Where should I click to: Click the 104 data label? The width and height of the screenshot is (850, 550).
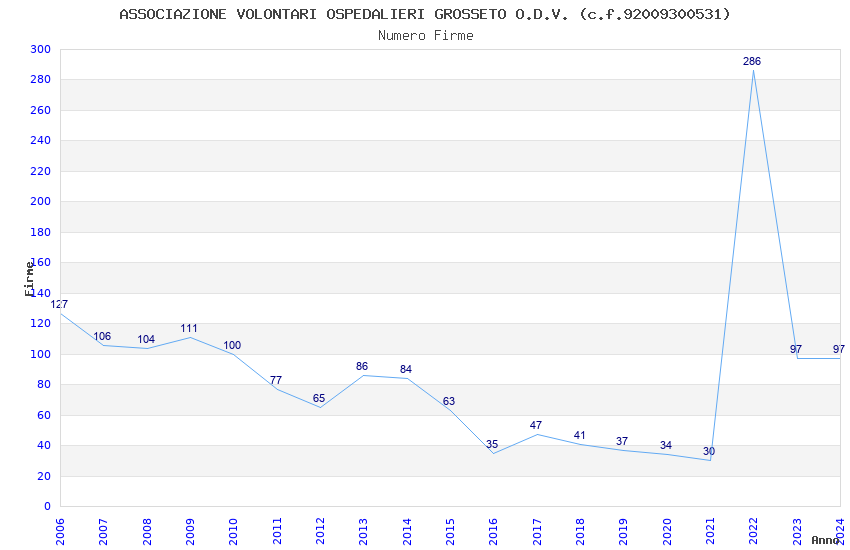point(146,339)
